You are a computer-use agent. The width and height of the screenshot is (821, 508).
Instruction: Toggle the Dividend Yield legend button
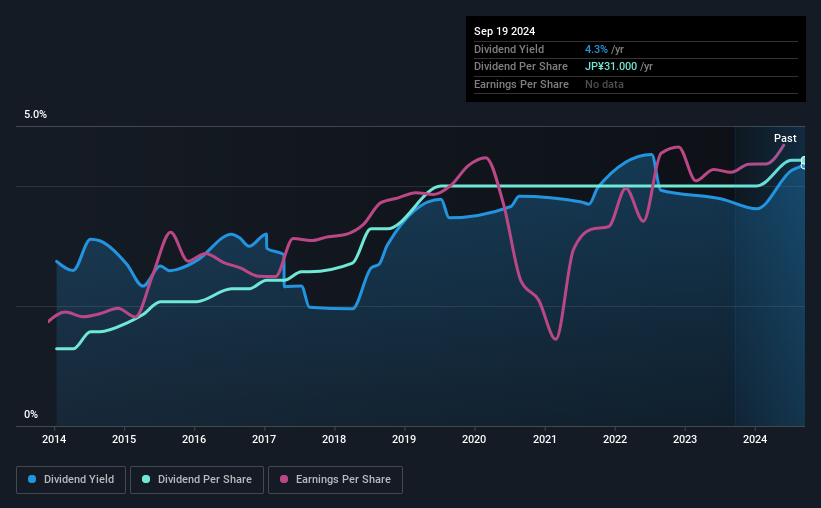(71, 480)
